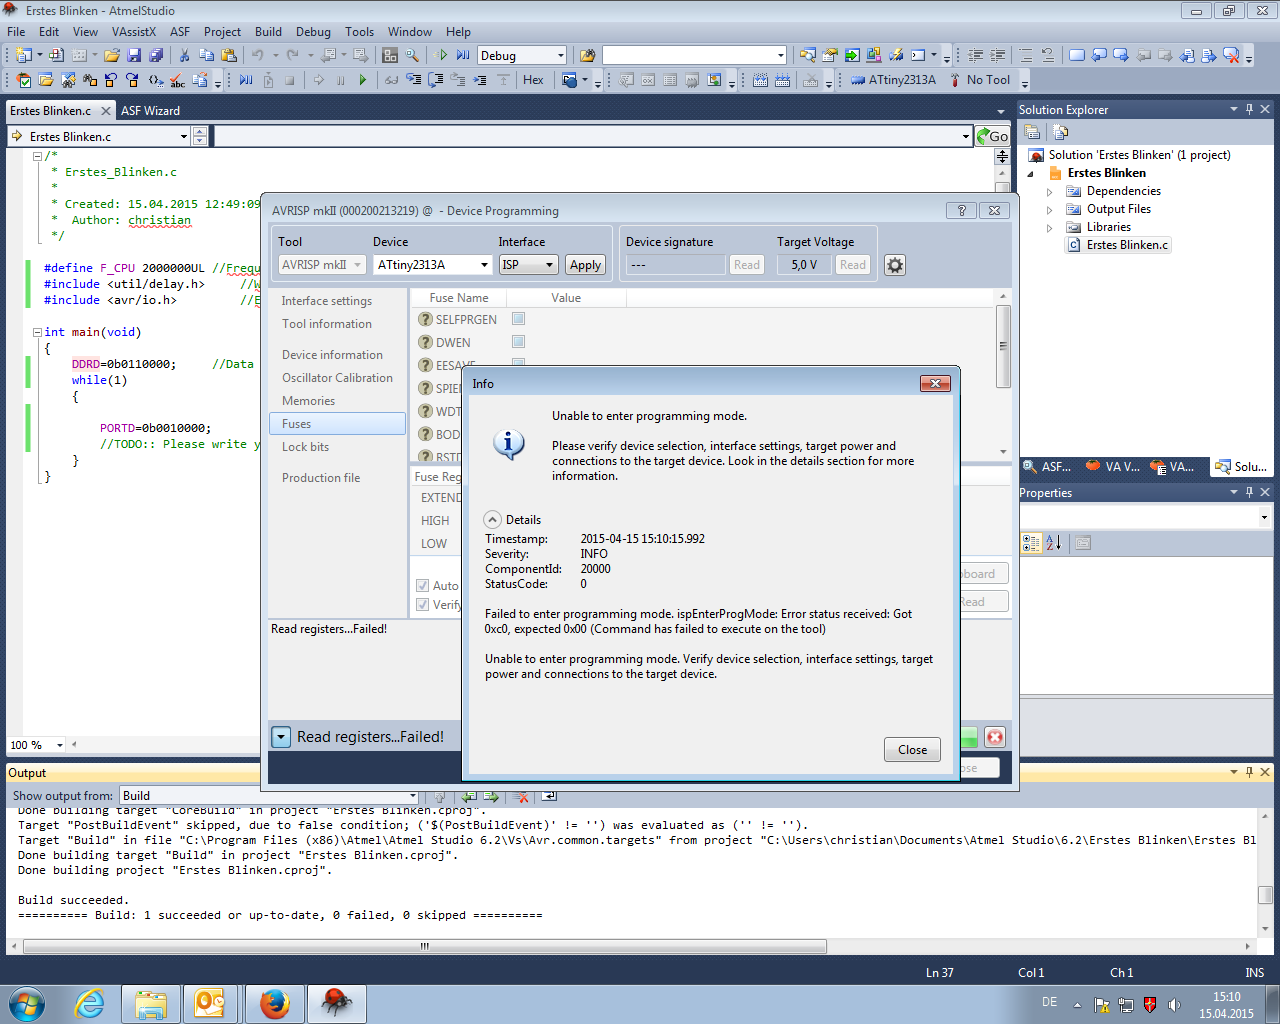
Task: Toggle the SELFPRGEN fuse checkbox
Action: pos(518,319)
